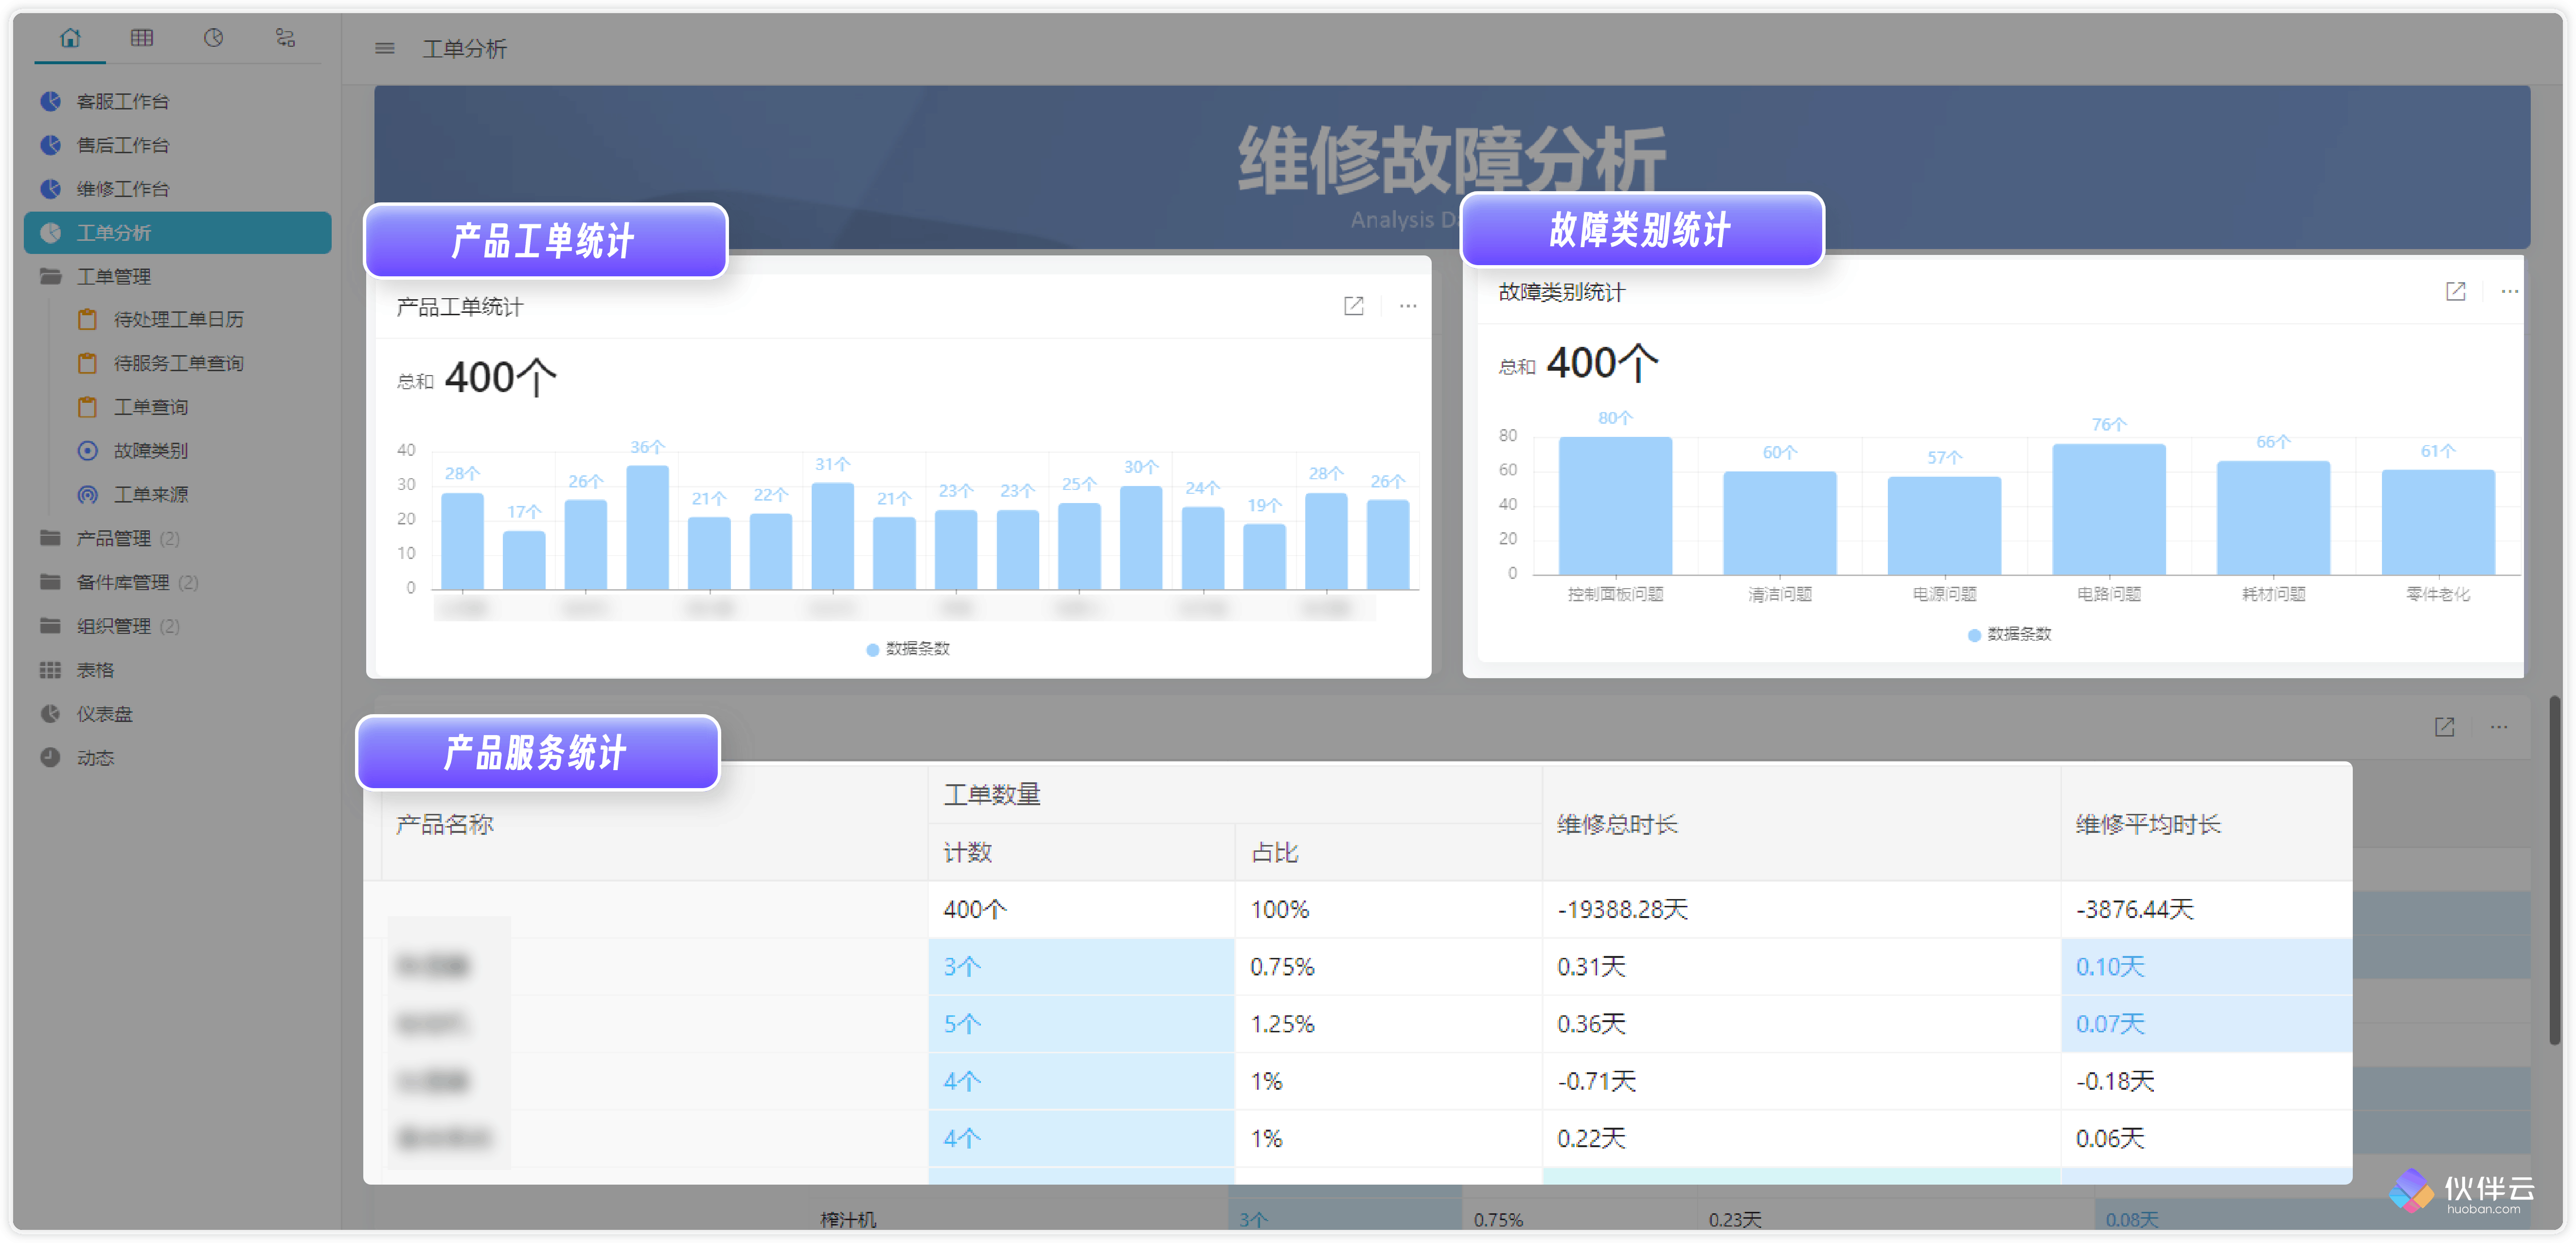This screenshot has width=2576, height=1243.
Task: Open 售后工作台 in sidebar
Action: 178,145
